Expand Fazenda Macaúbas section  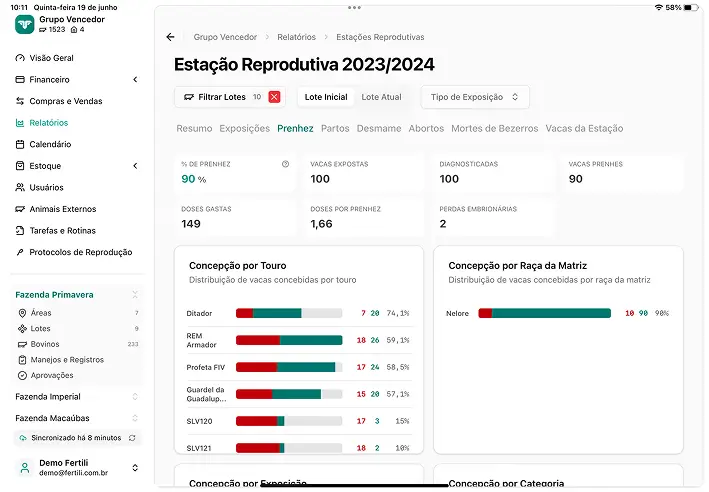pyautogui.click(x=135, y=418)
